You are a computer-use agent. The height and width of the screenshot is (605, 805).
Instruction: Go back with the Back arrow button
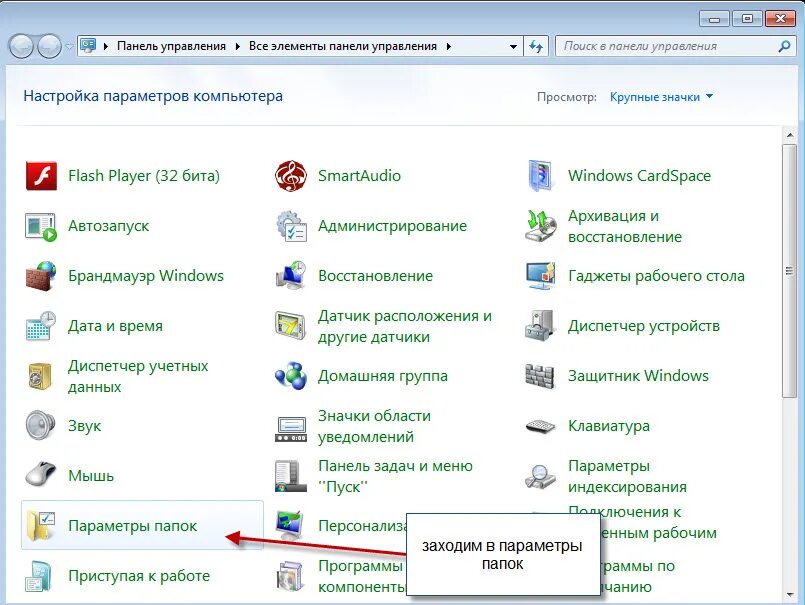pyautogui.click(x=21, y=46)
